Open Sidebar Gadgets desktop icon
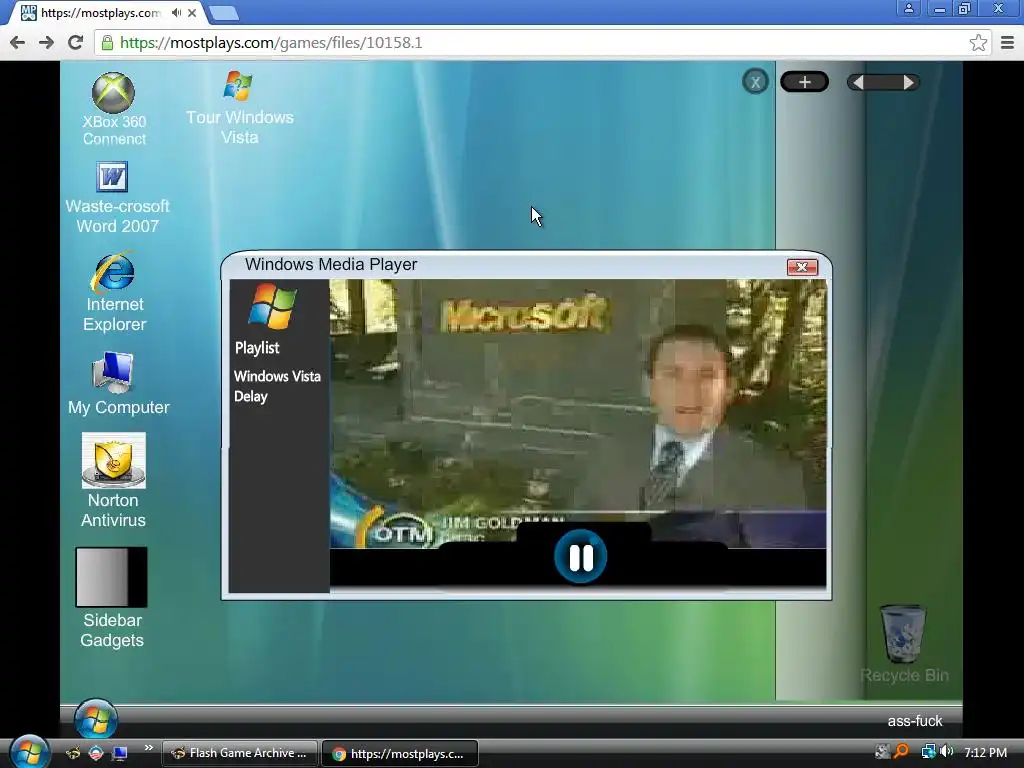 coord(112,598)
